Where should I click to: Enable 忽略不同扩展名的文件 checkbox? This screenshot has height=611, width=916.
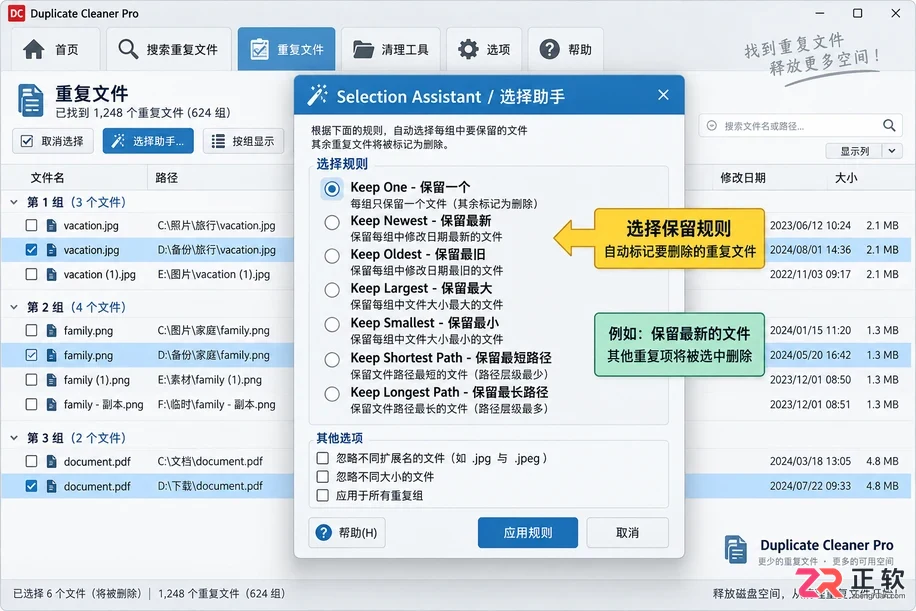coord(322,458)
